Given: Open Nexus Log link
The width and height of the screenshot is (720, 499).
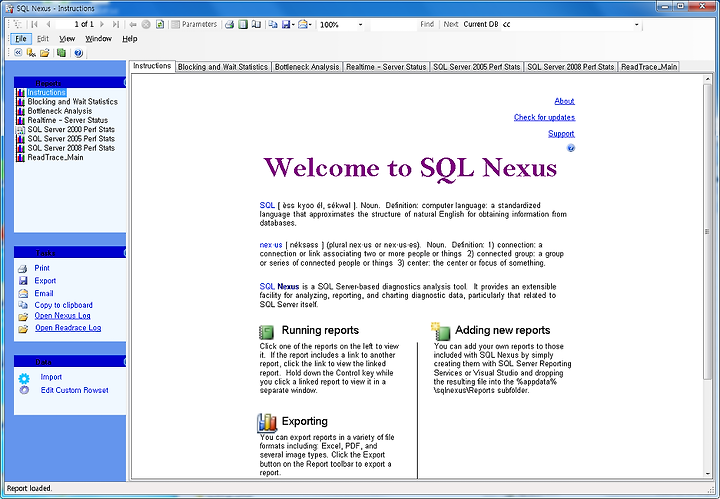Looking at the screenshot, I should pyautogui.click(x=62, y=315).
